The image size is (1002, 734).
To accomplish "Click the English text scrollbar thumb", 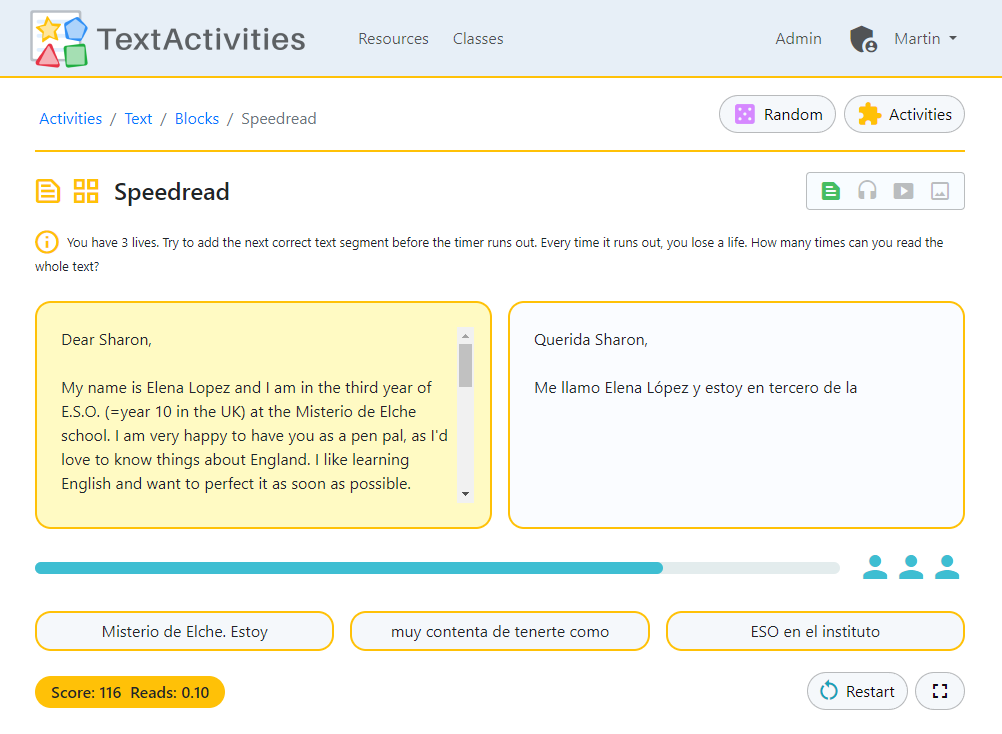I will [x=465, y=365].
